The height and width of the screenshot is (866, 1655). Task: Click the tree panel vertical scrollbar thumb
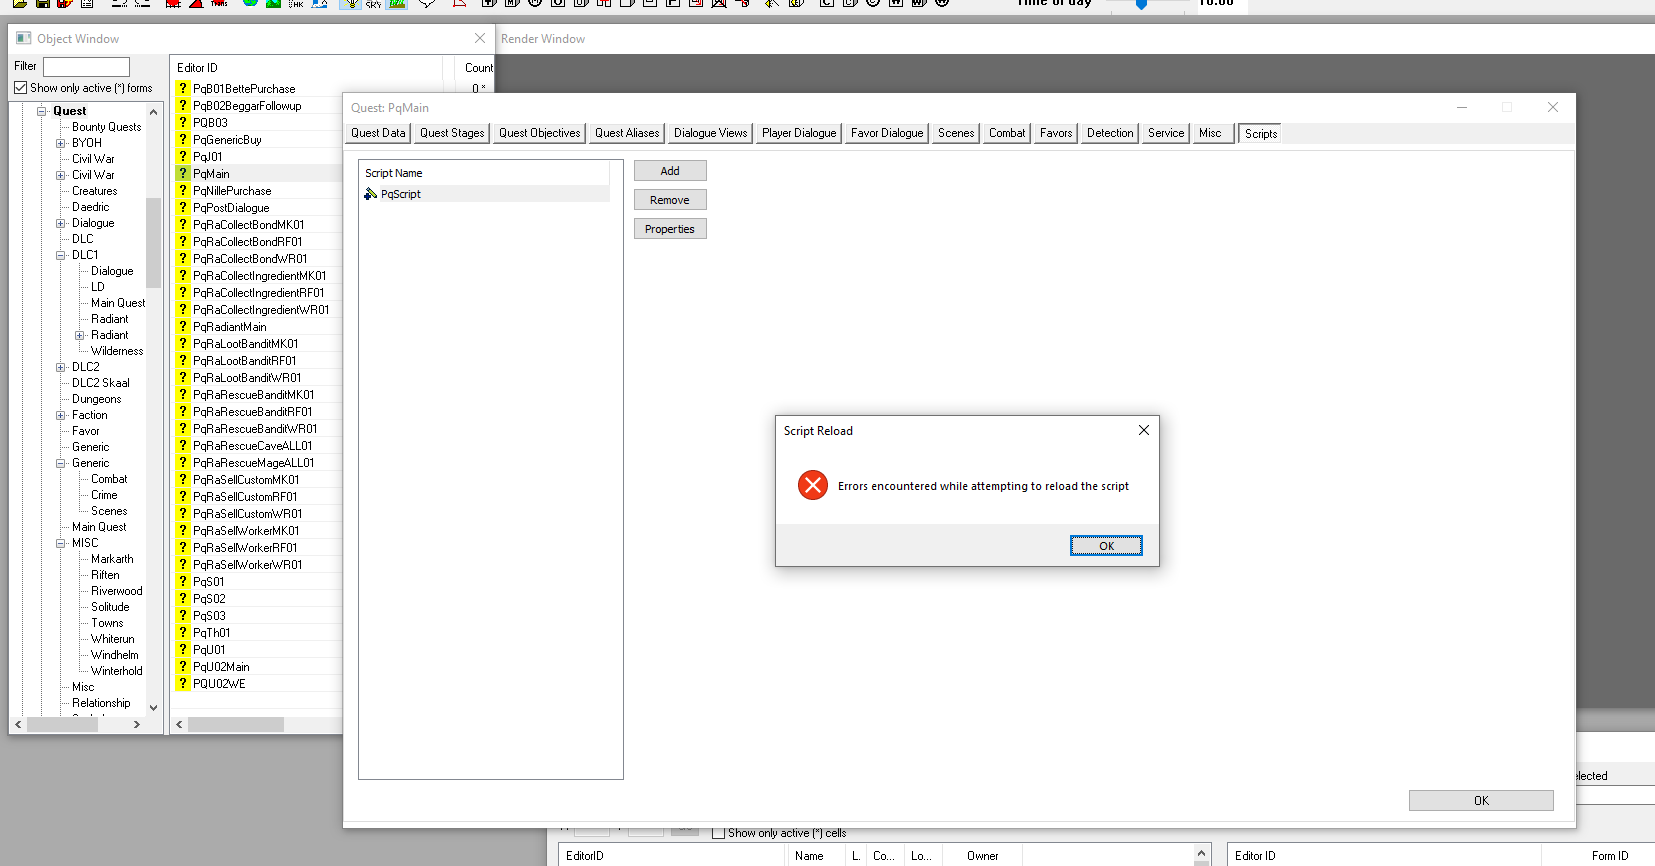pos(153,242)
